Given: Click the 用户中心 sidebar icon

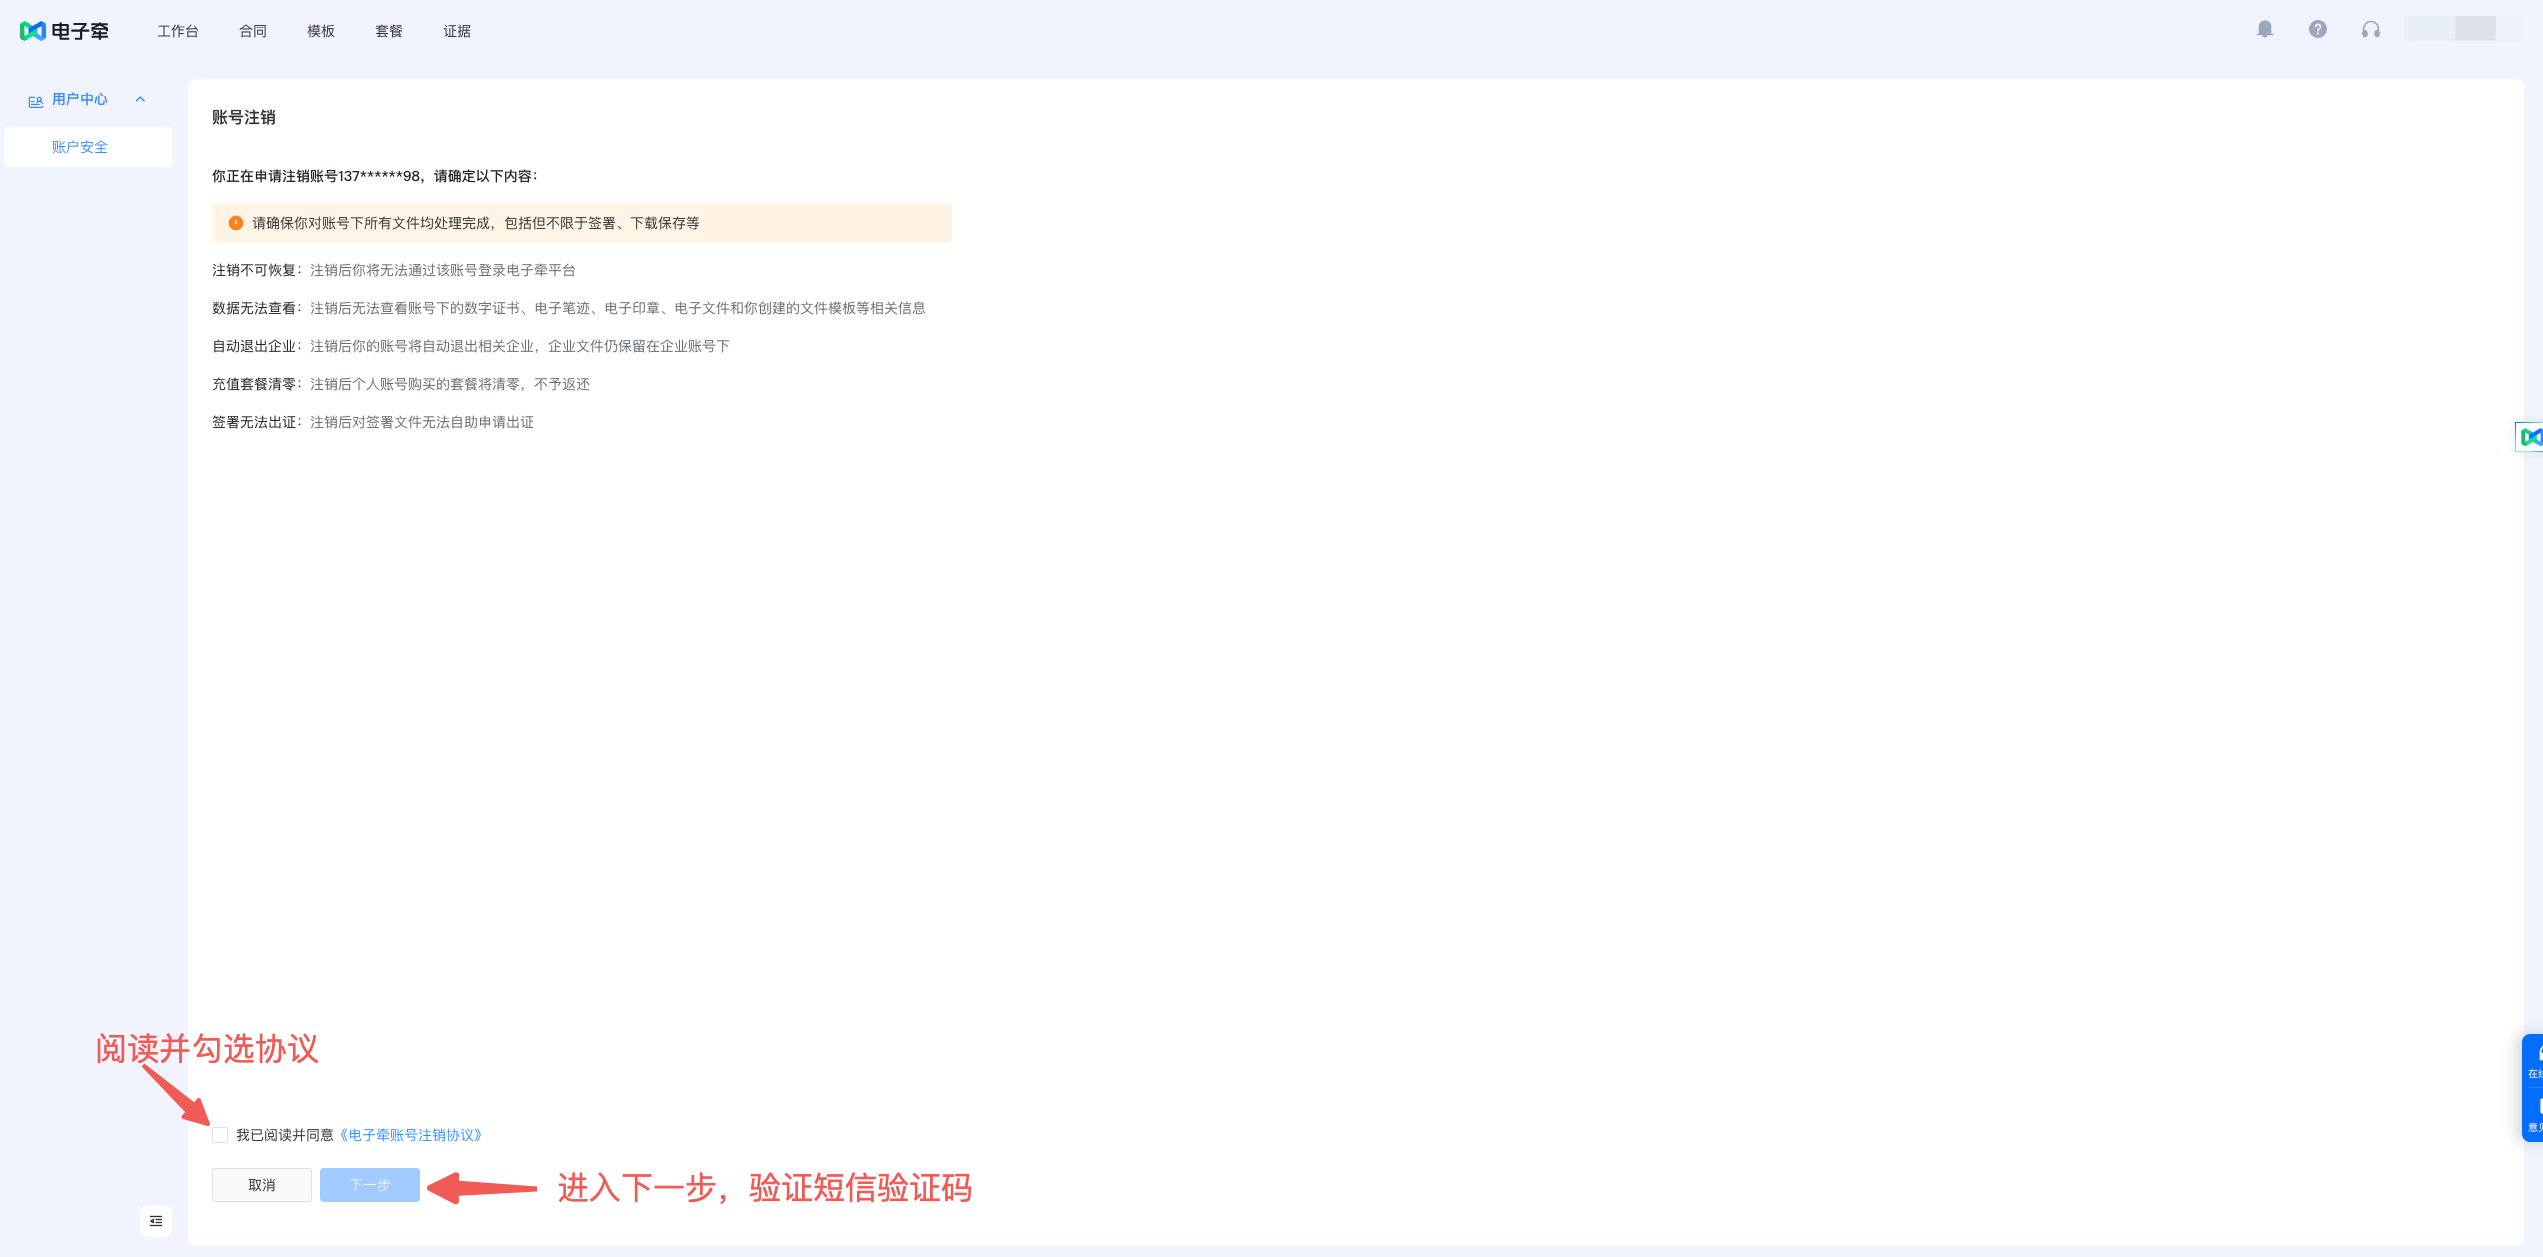Looking at the screenshot, I should [x=36, y=100].
